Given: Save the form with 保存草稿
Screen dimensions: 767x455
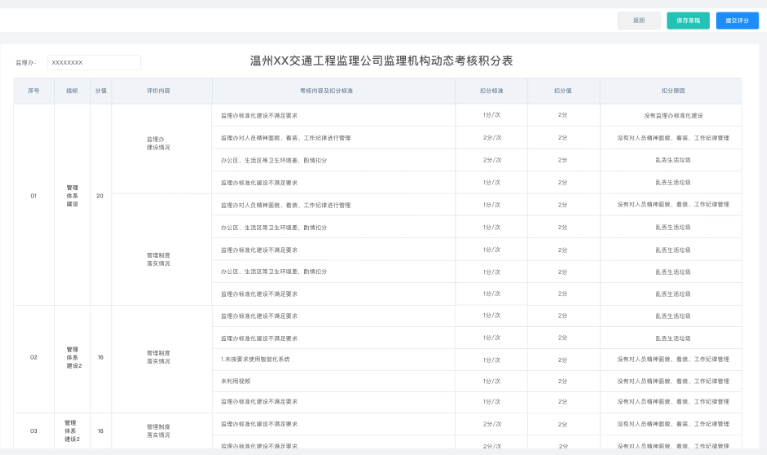Looking at the screenshot, I should 688,20.
